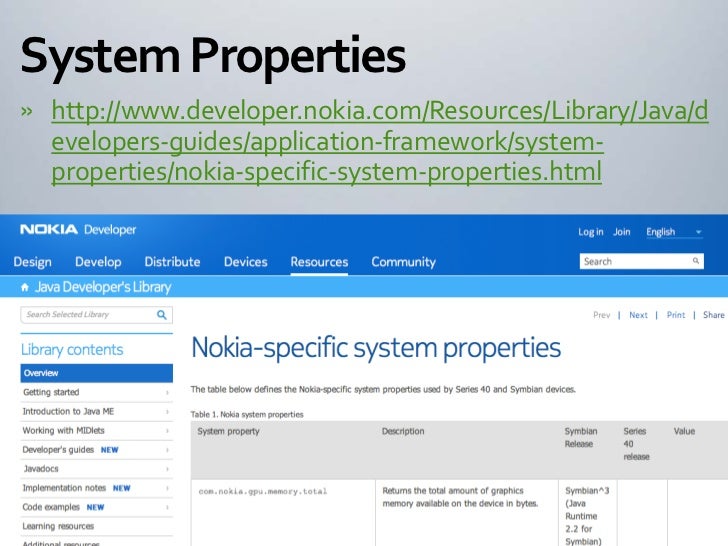
Task: Open Developer's guides section
Action: (x=58, y=450)
